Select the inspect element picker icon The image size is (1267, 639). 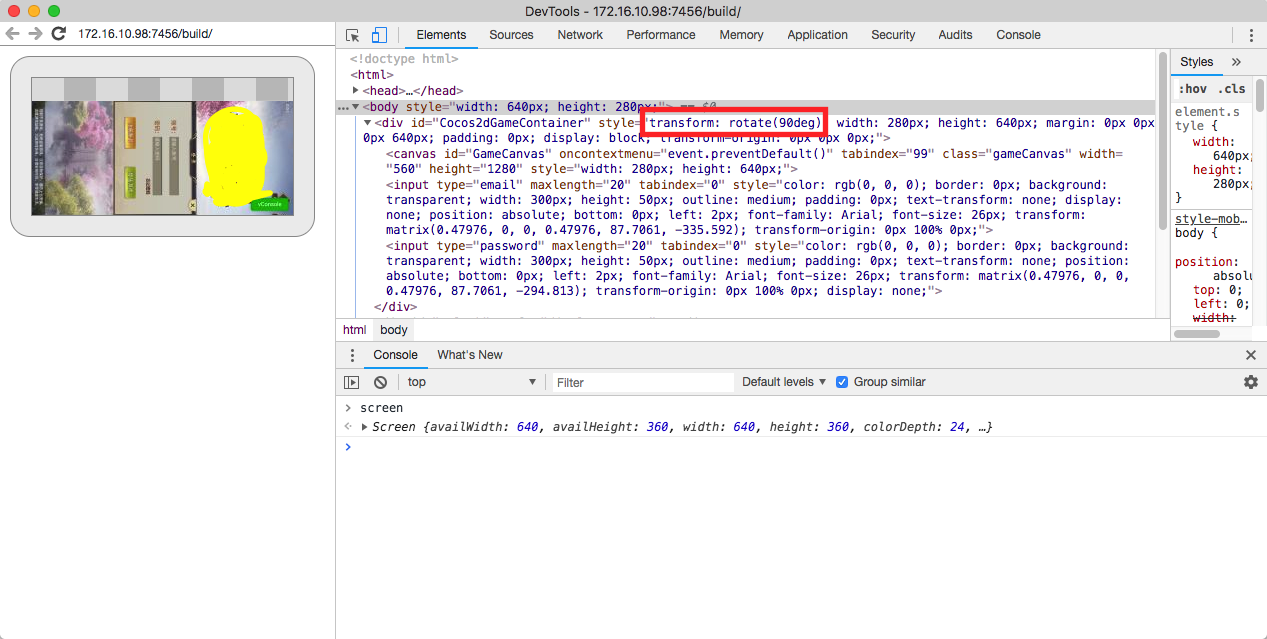coord(352,35)
